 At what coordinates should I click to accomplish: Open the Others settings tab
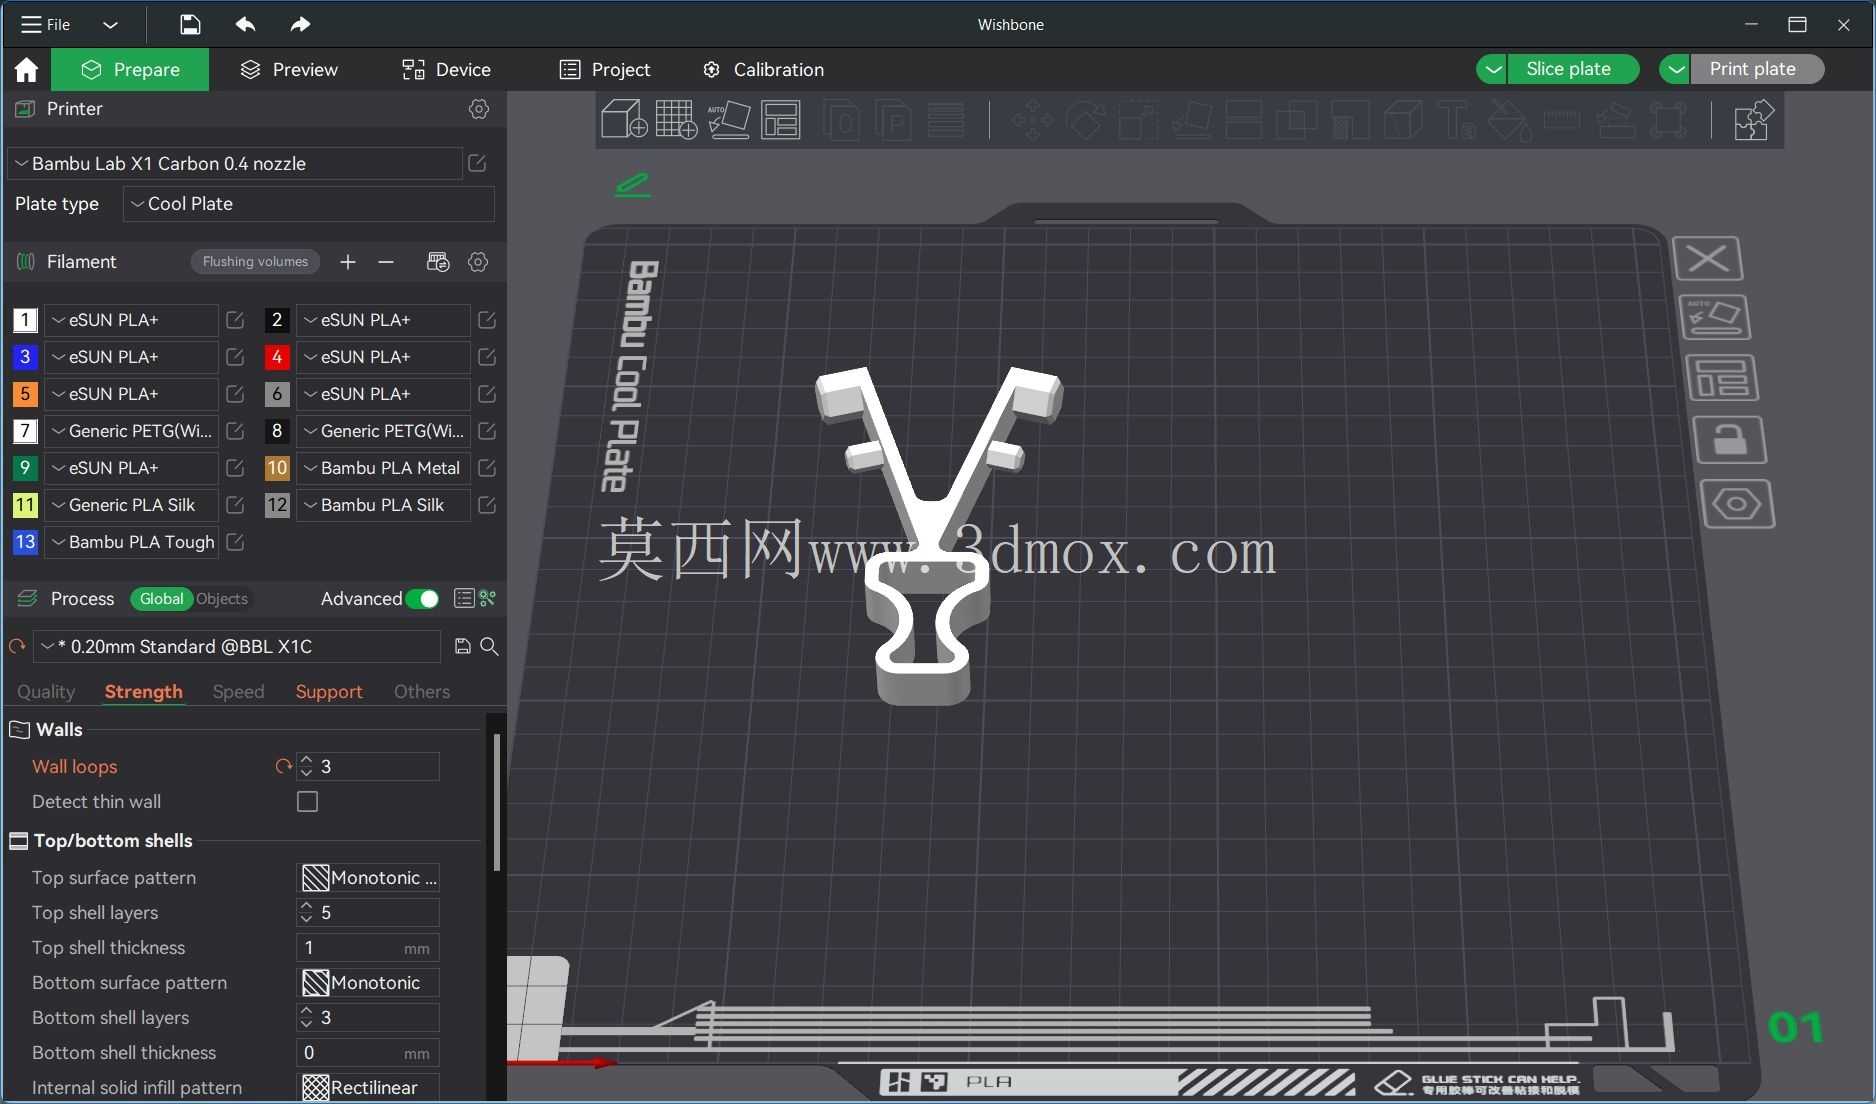[x=422, y=692]
